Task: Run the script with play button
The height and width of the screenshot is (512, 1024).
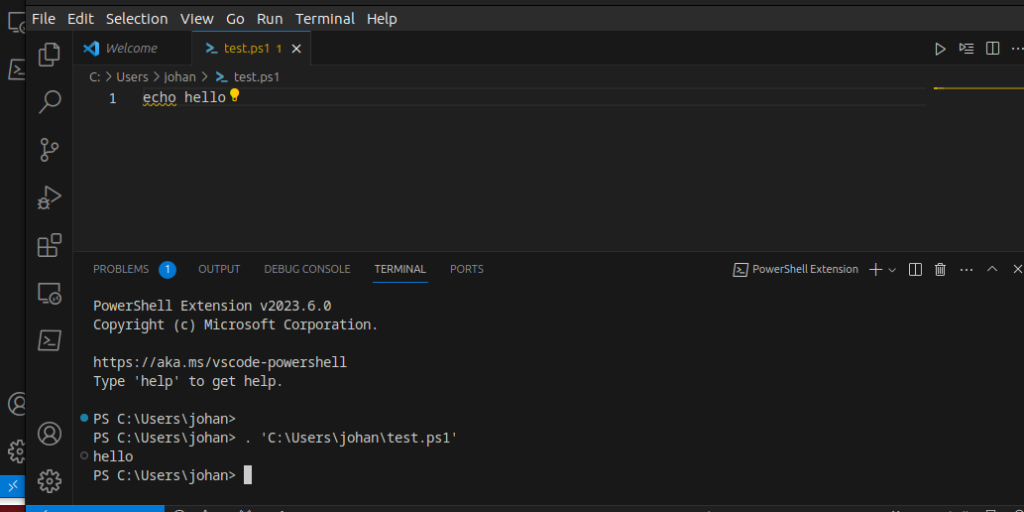Action: click(x=940, y=49)
